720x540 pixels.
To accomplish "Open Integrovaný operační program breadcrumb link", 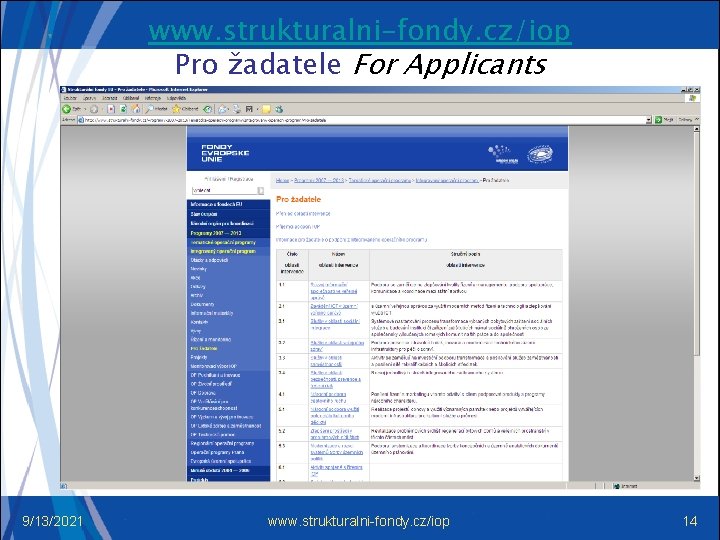I will pos(447,180).
